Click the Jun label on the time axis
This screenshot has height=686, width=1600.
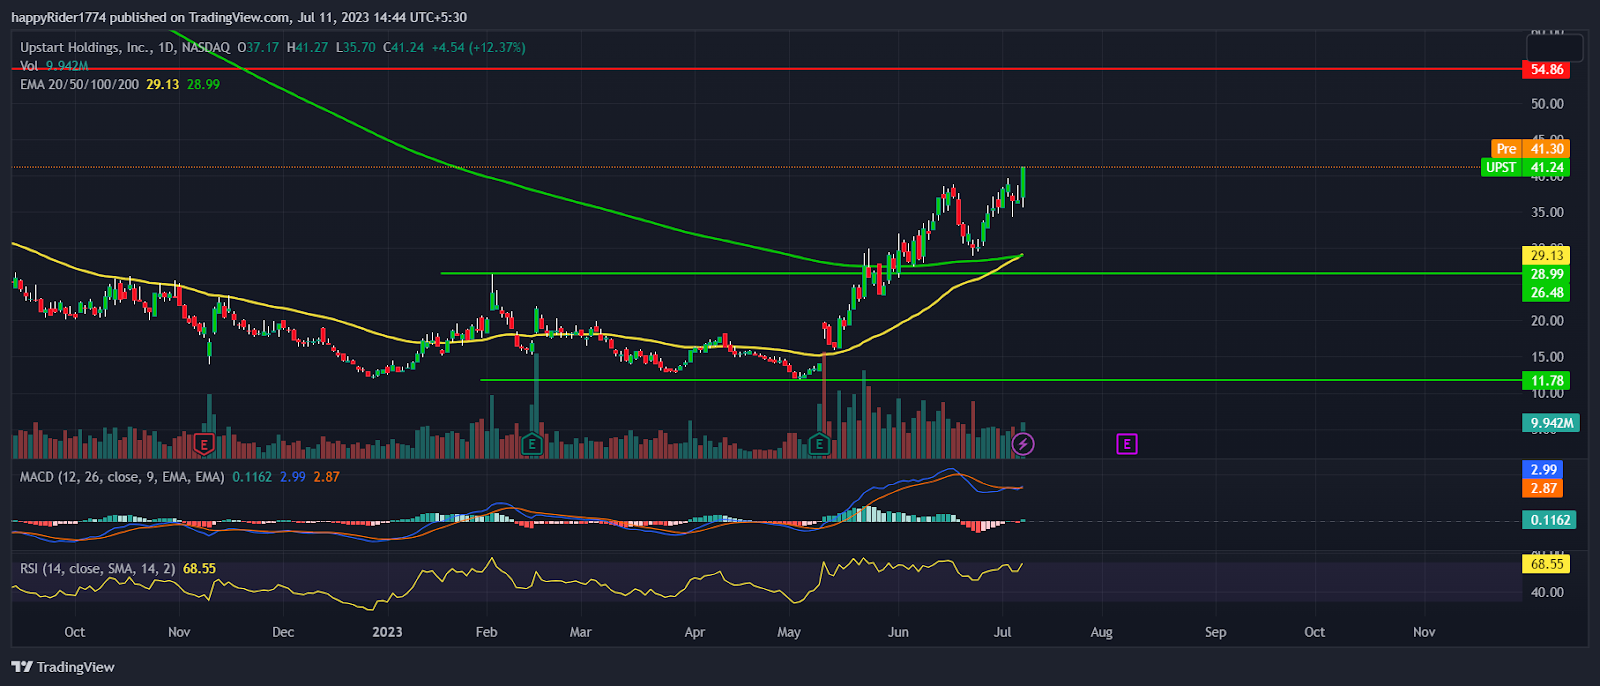click(898, 632)
